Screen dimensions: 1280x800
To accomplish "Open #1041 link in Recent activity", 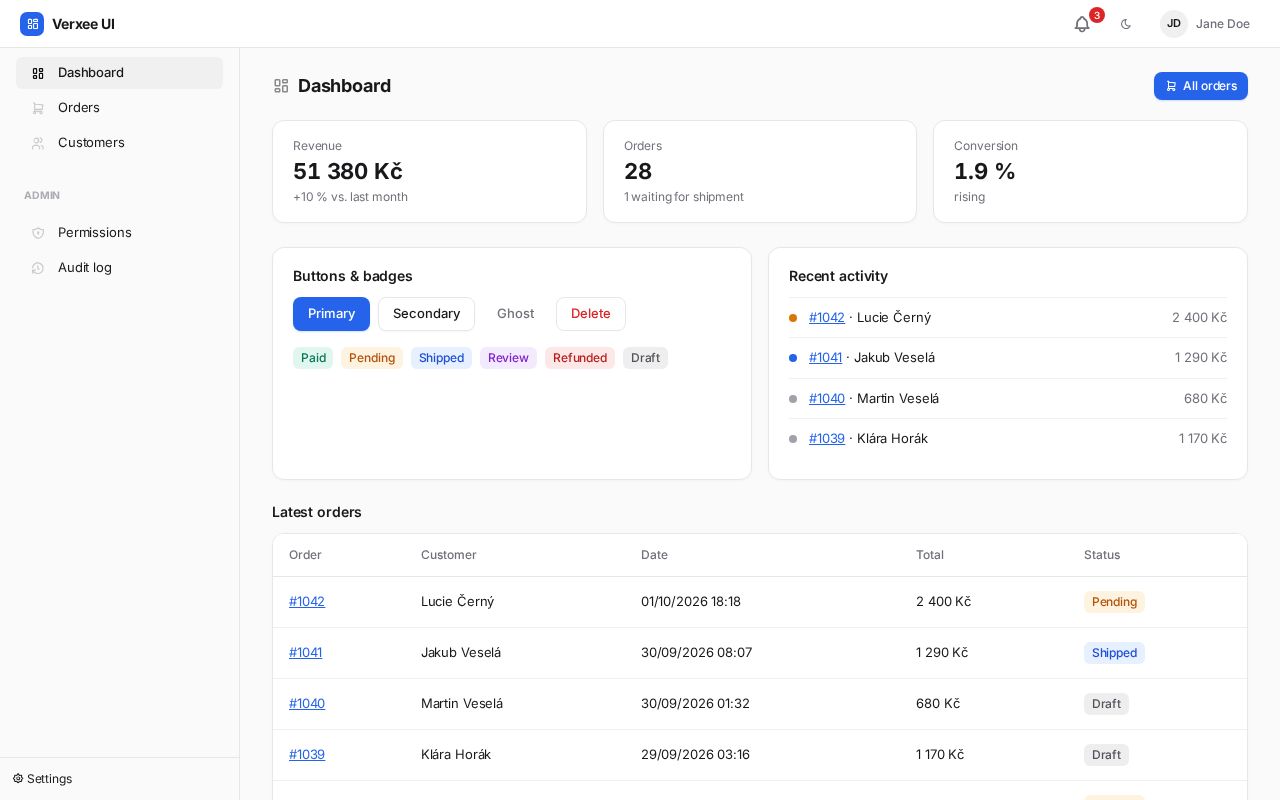I will tap(825, 358).
